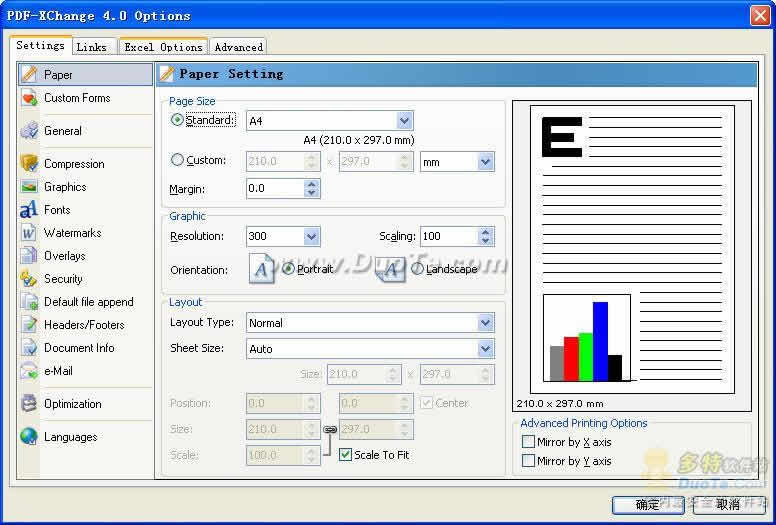776x525 pixels.
Task: Click the Security keys icon
Action: 29,279
